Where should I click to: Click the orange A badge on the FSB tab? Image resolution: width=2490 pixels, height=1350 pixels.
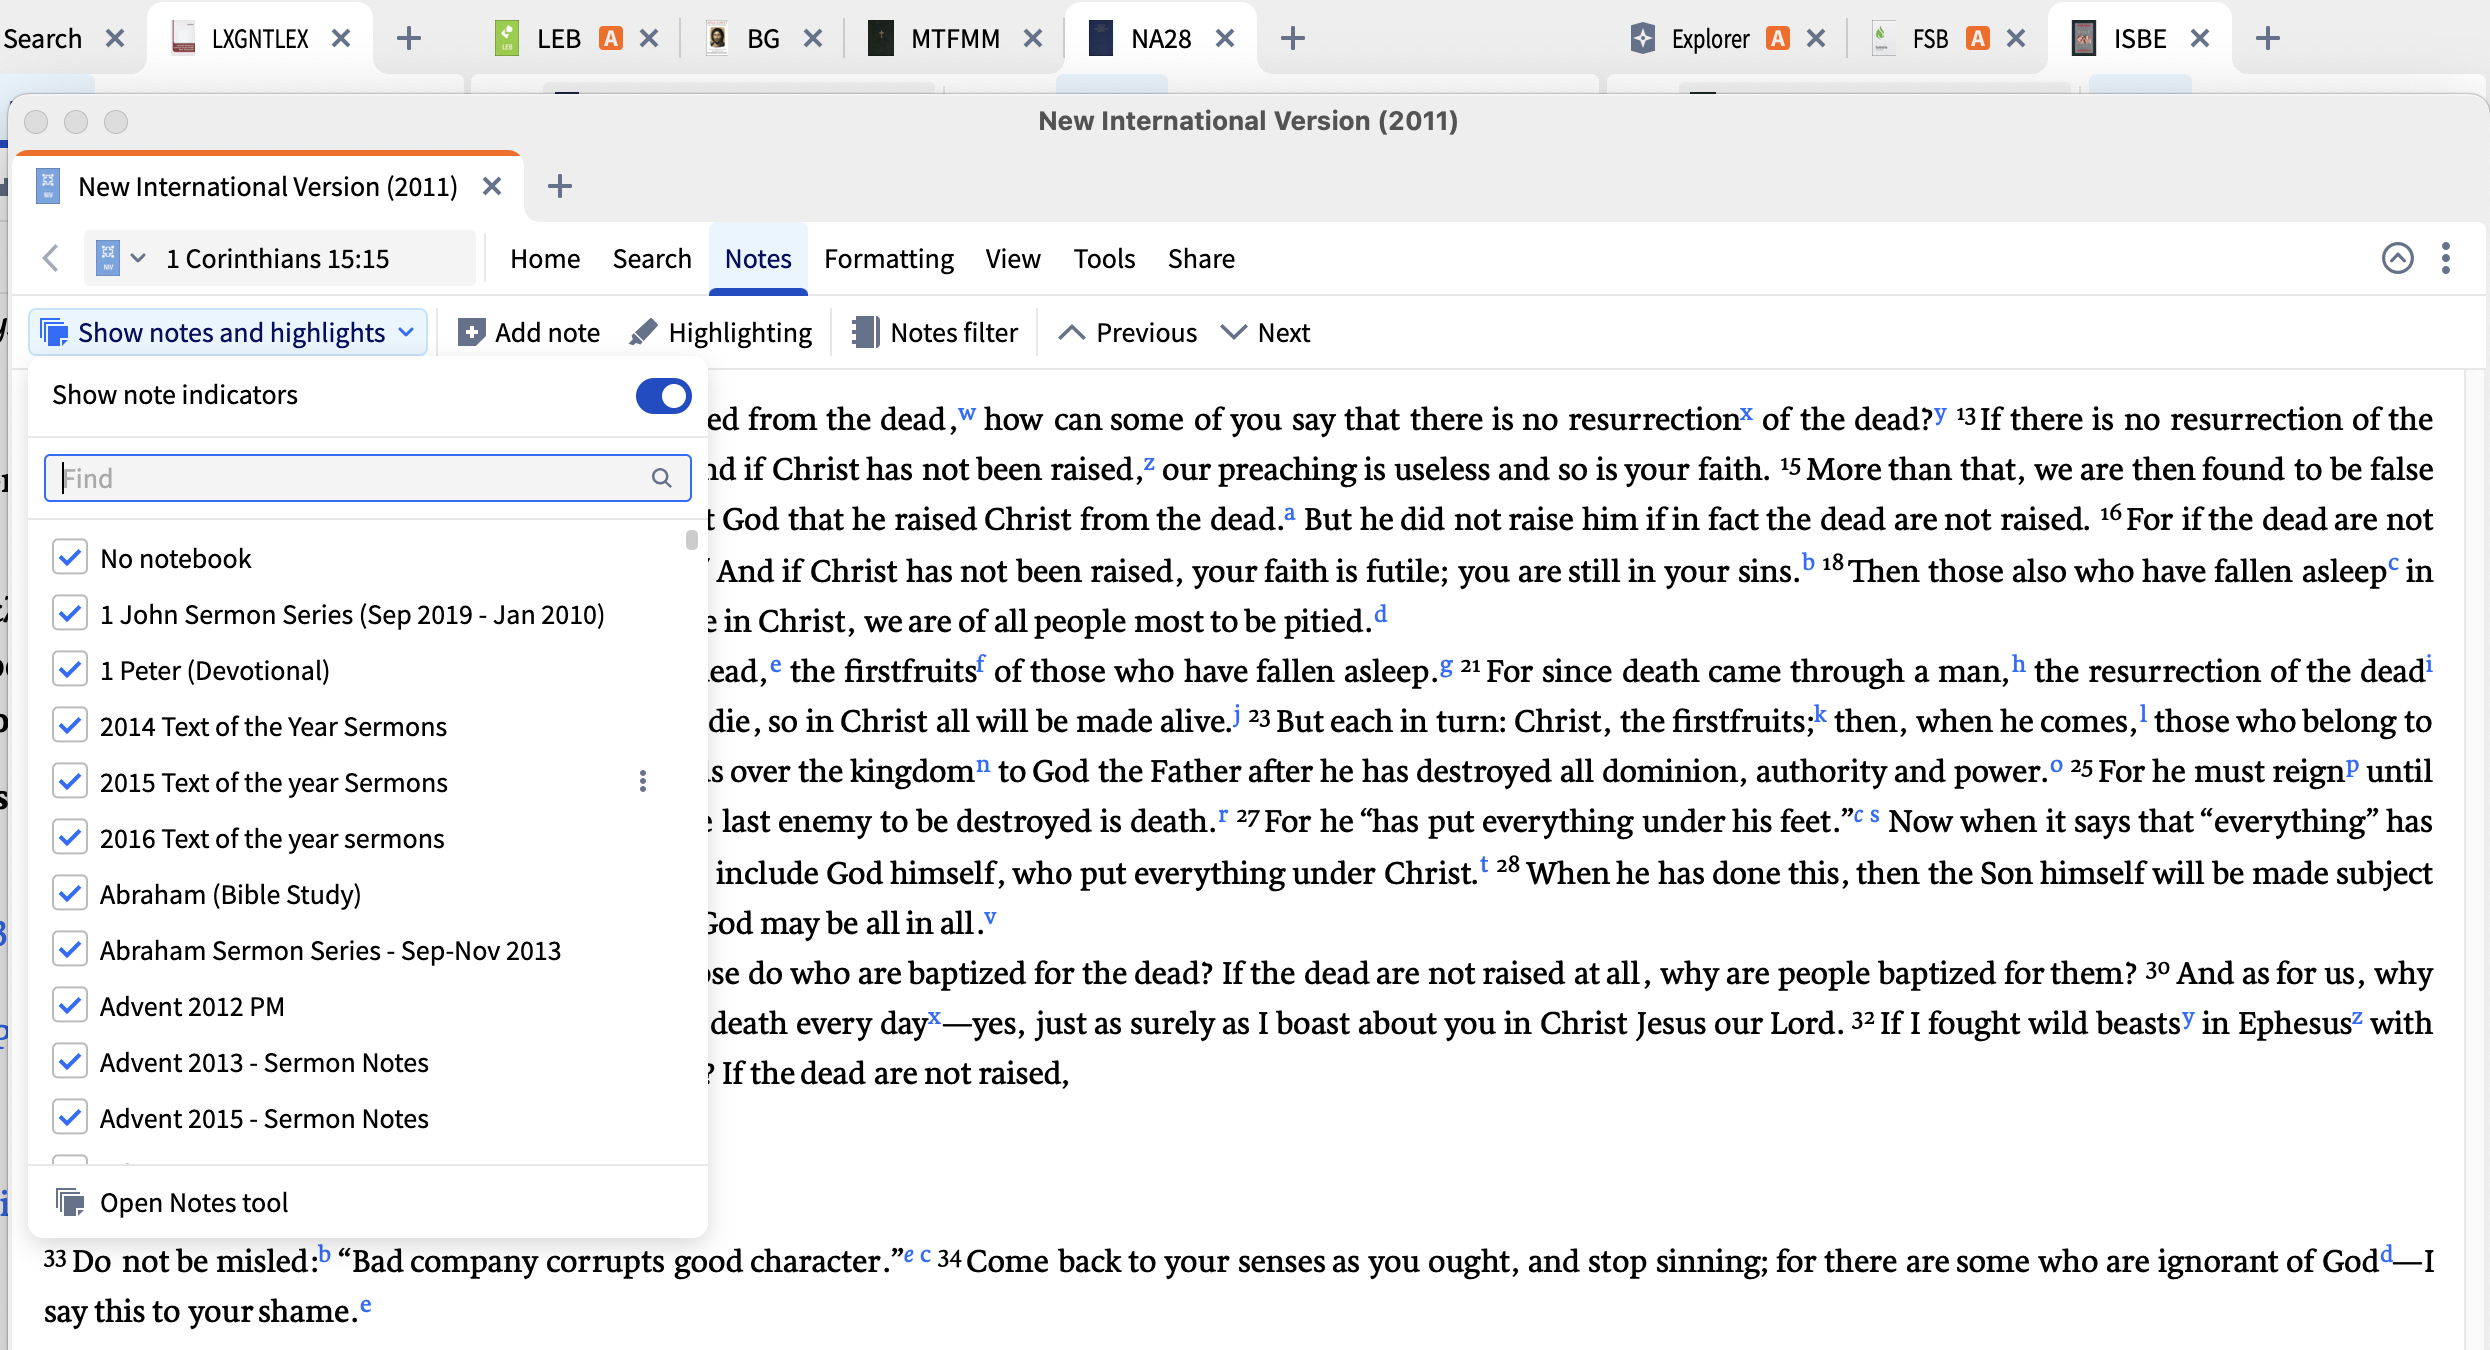click(1977, 38)
